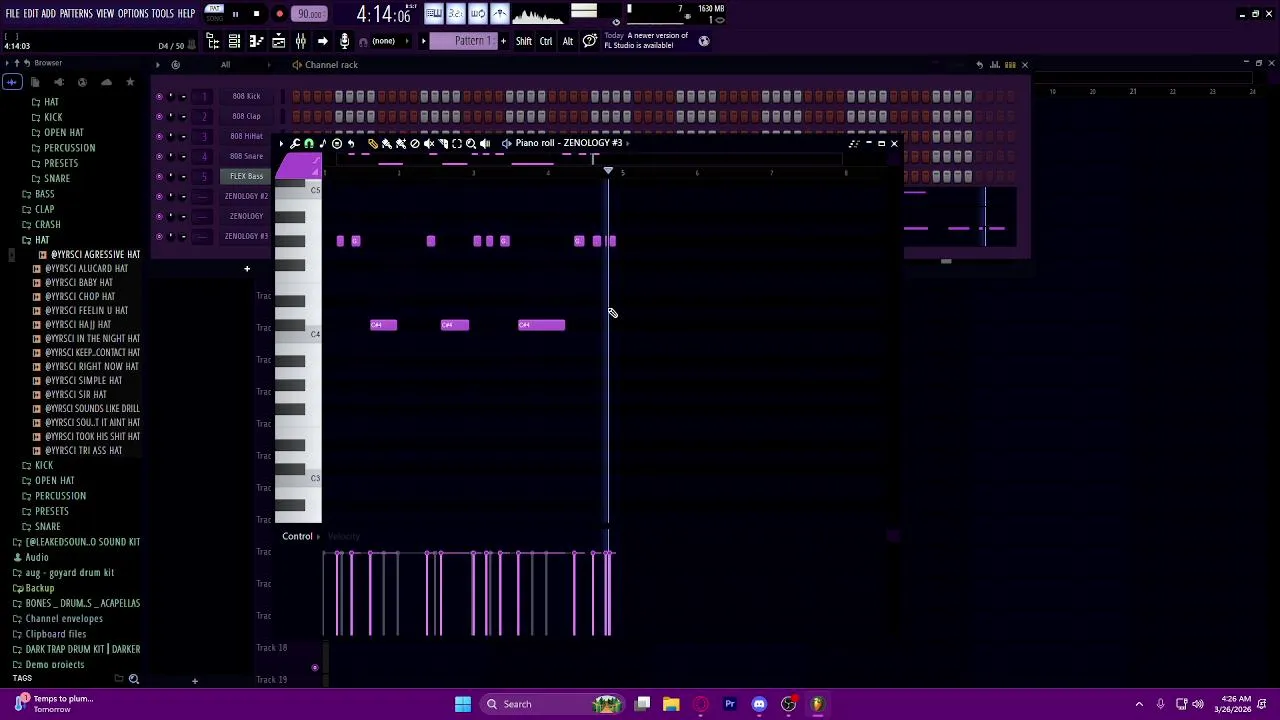Screen dimensions: 1280x720
Task: Open the TOOLS menu
Action: 163,13
